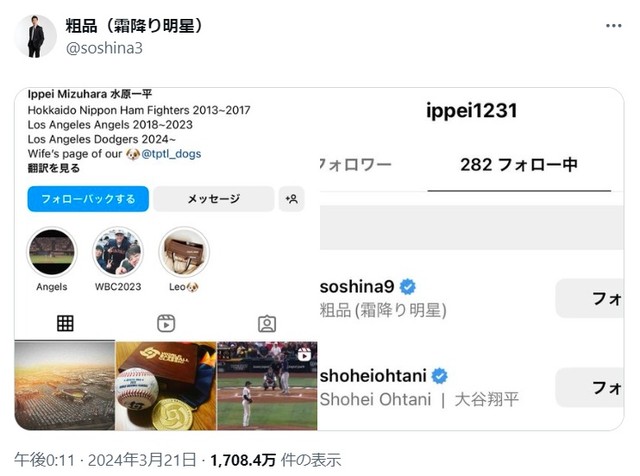
Task: Click the add-person suggestion icon button
Action: 291,199
